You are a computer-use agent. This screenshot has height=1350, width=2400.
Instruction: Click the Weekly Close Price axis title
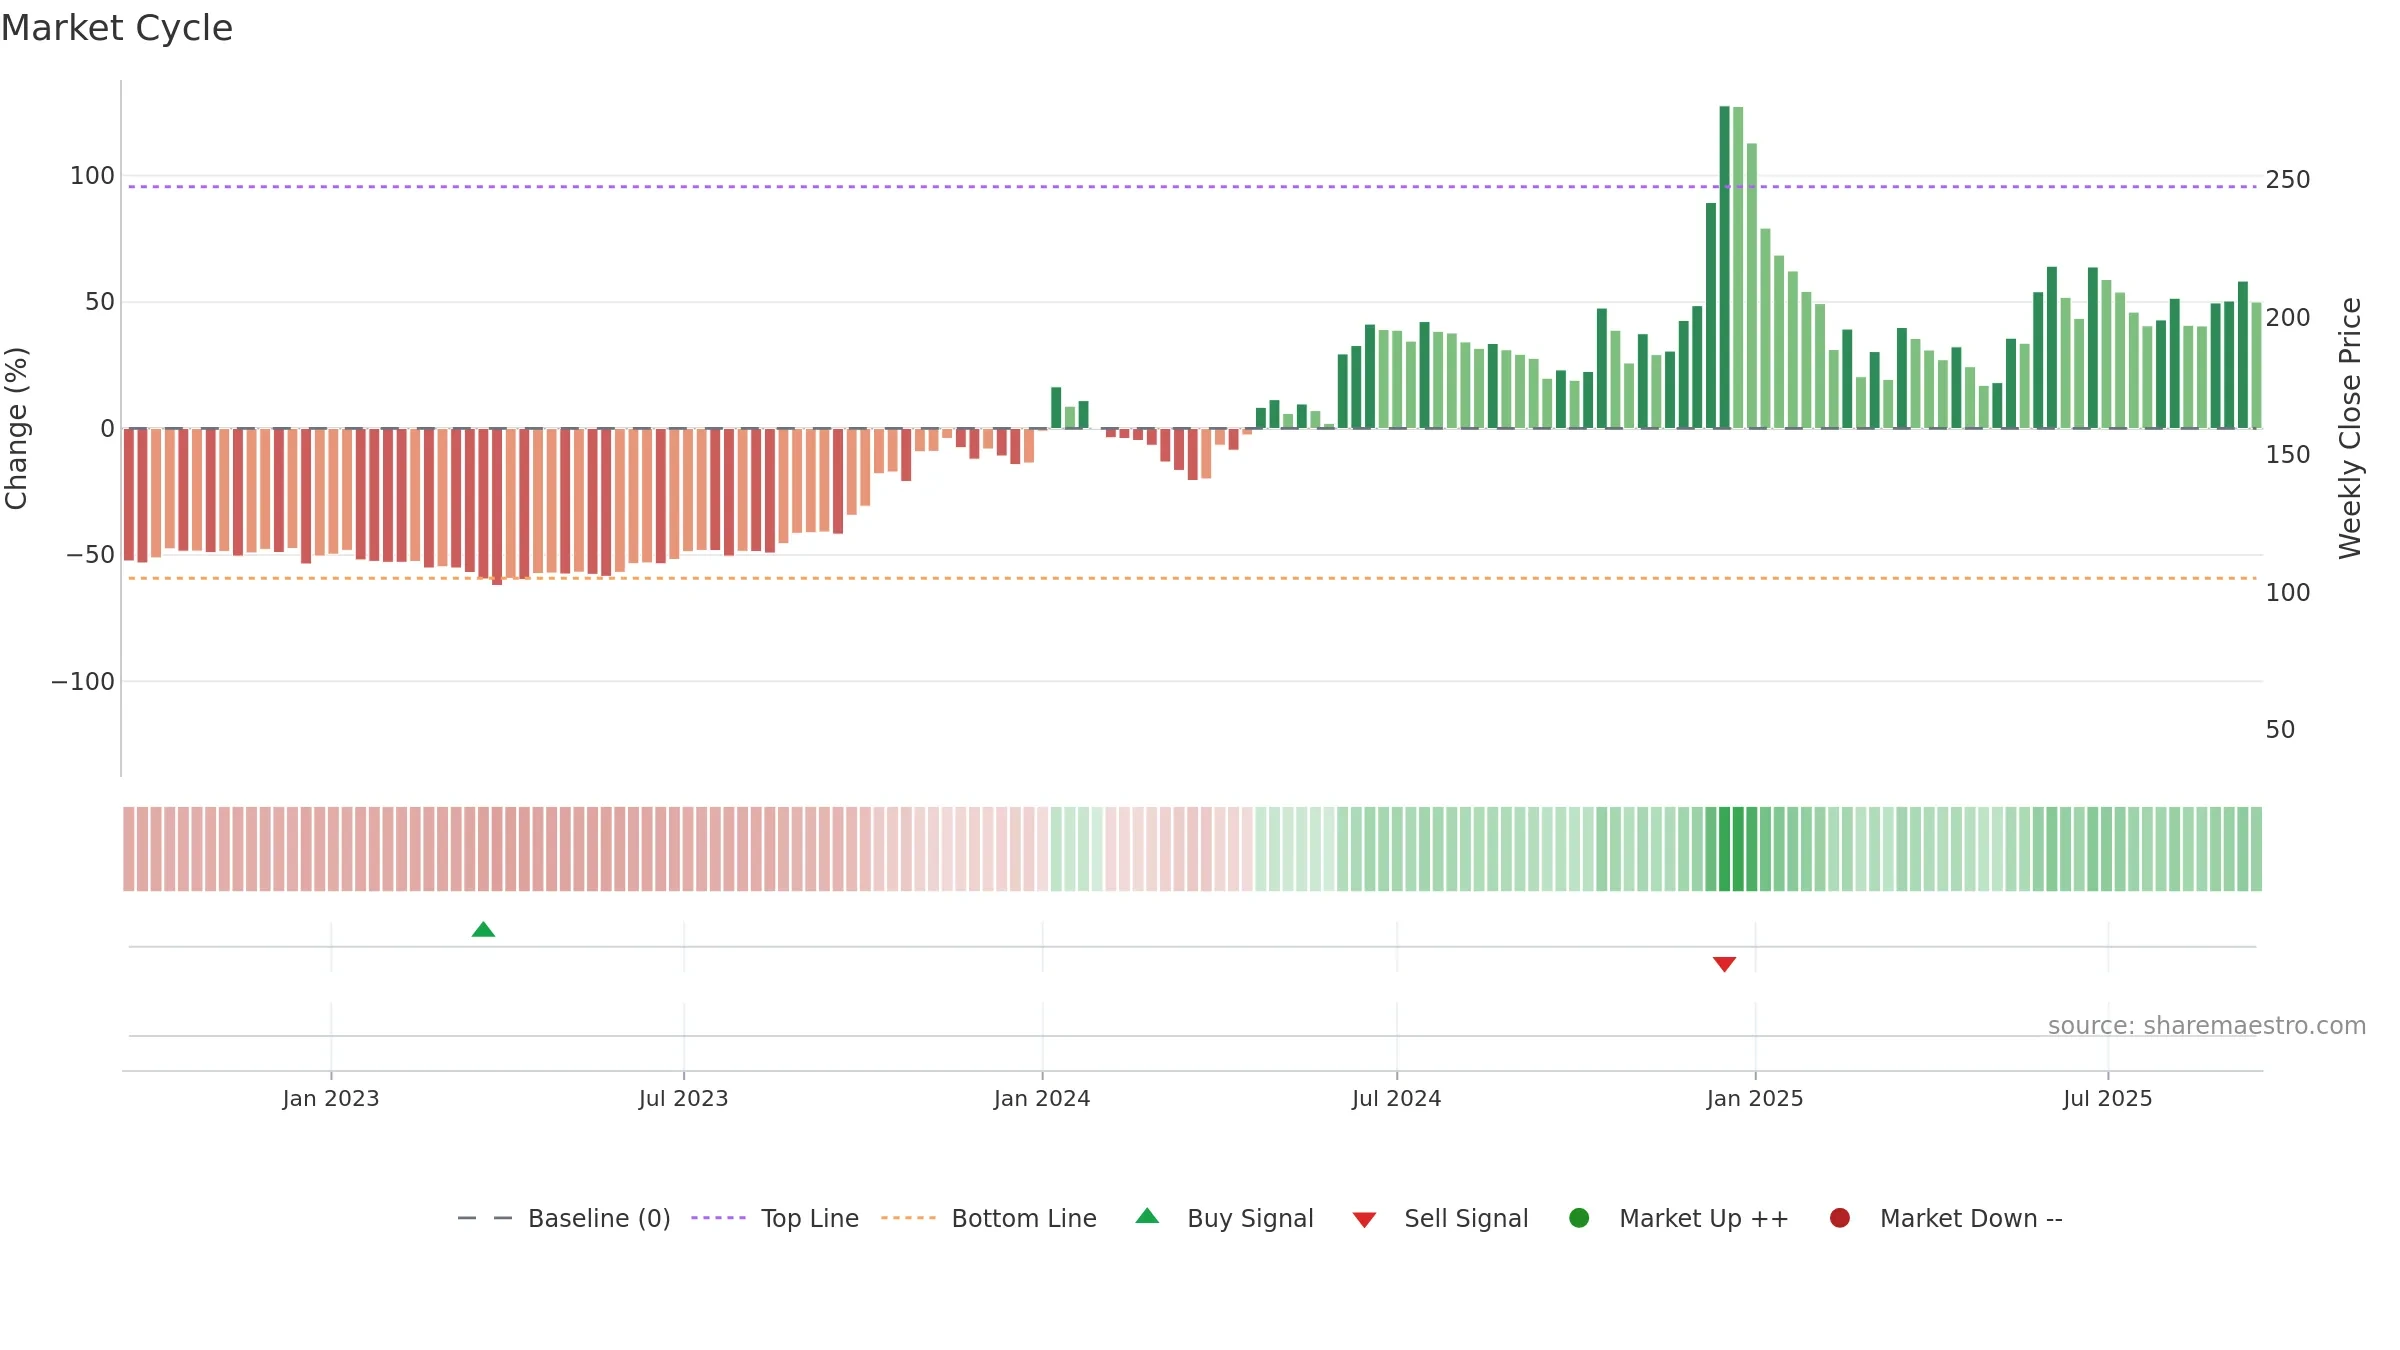click(2350, 428)
